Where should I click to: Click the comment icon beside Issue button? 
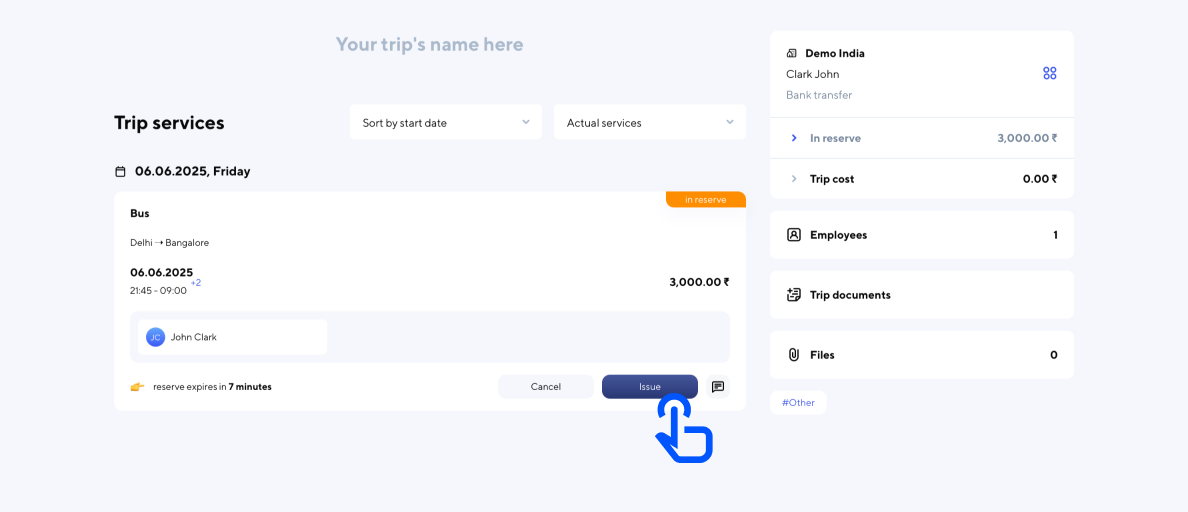[718, 387]
